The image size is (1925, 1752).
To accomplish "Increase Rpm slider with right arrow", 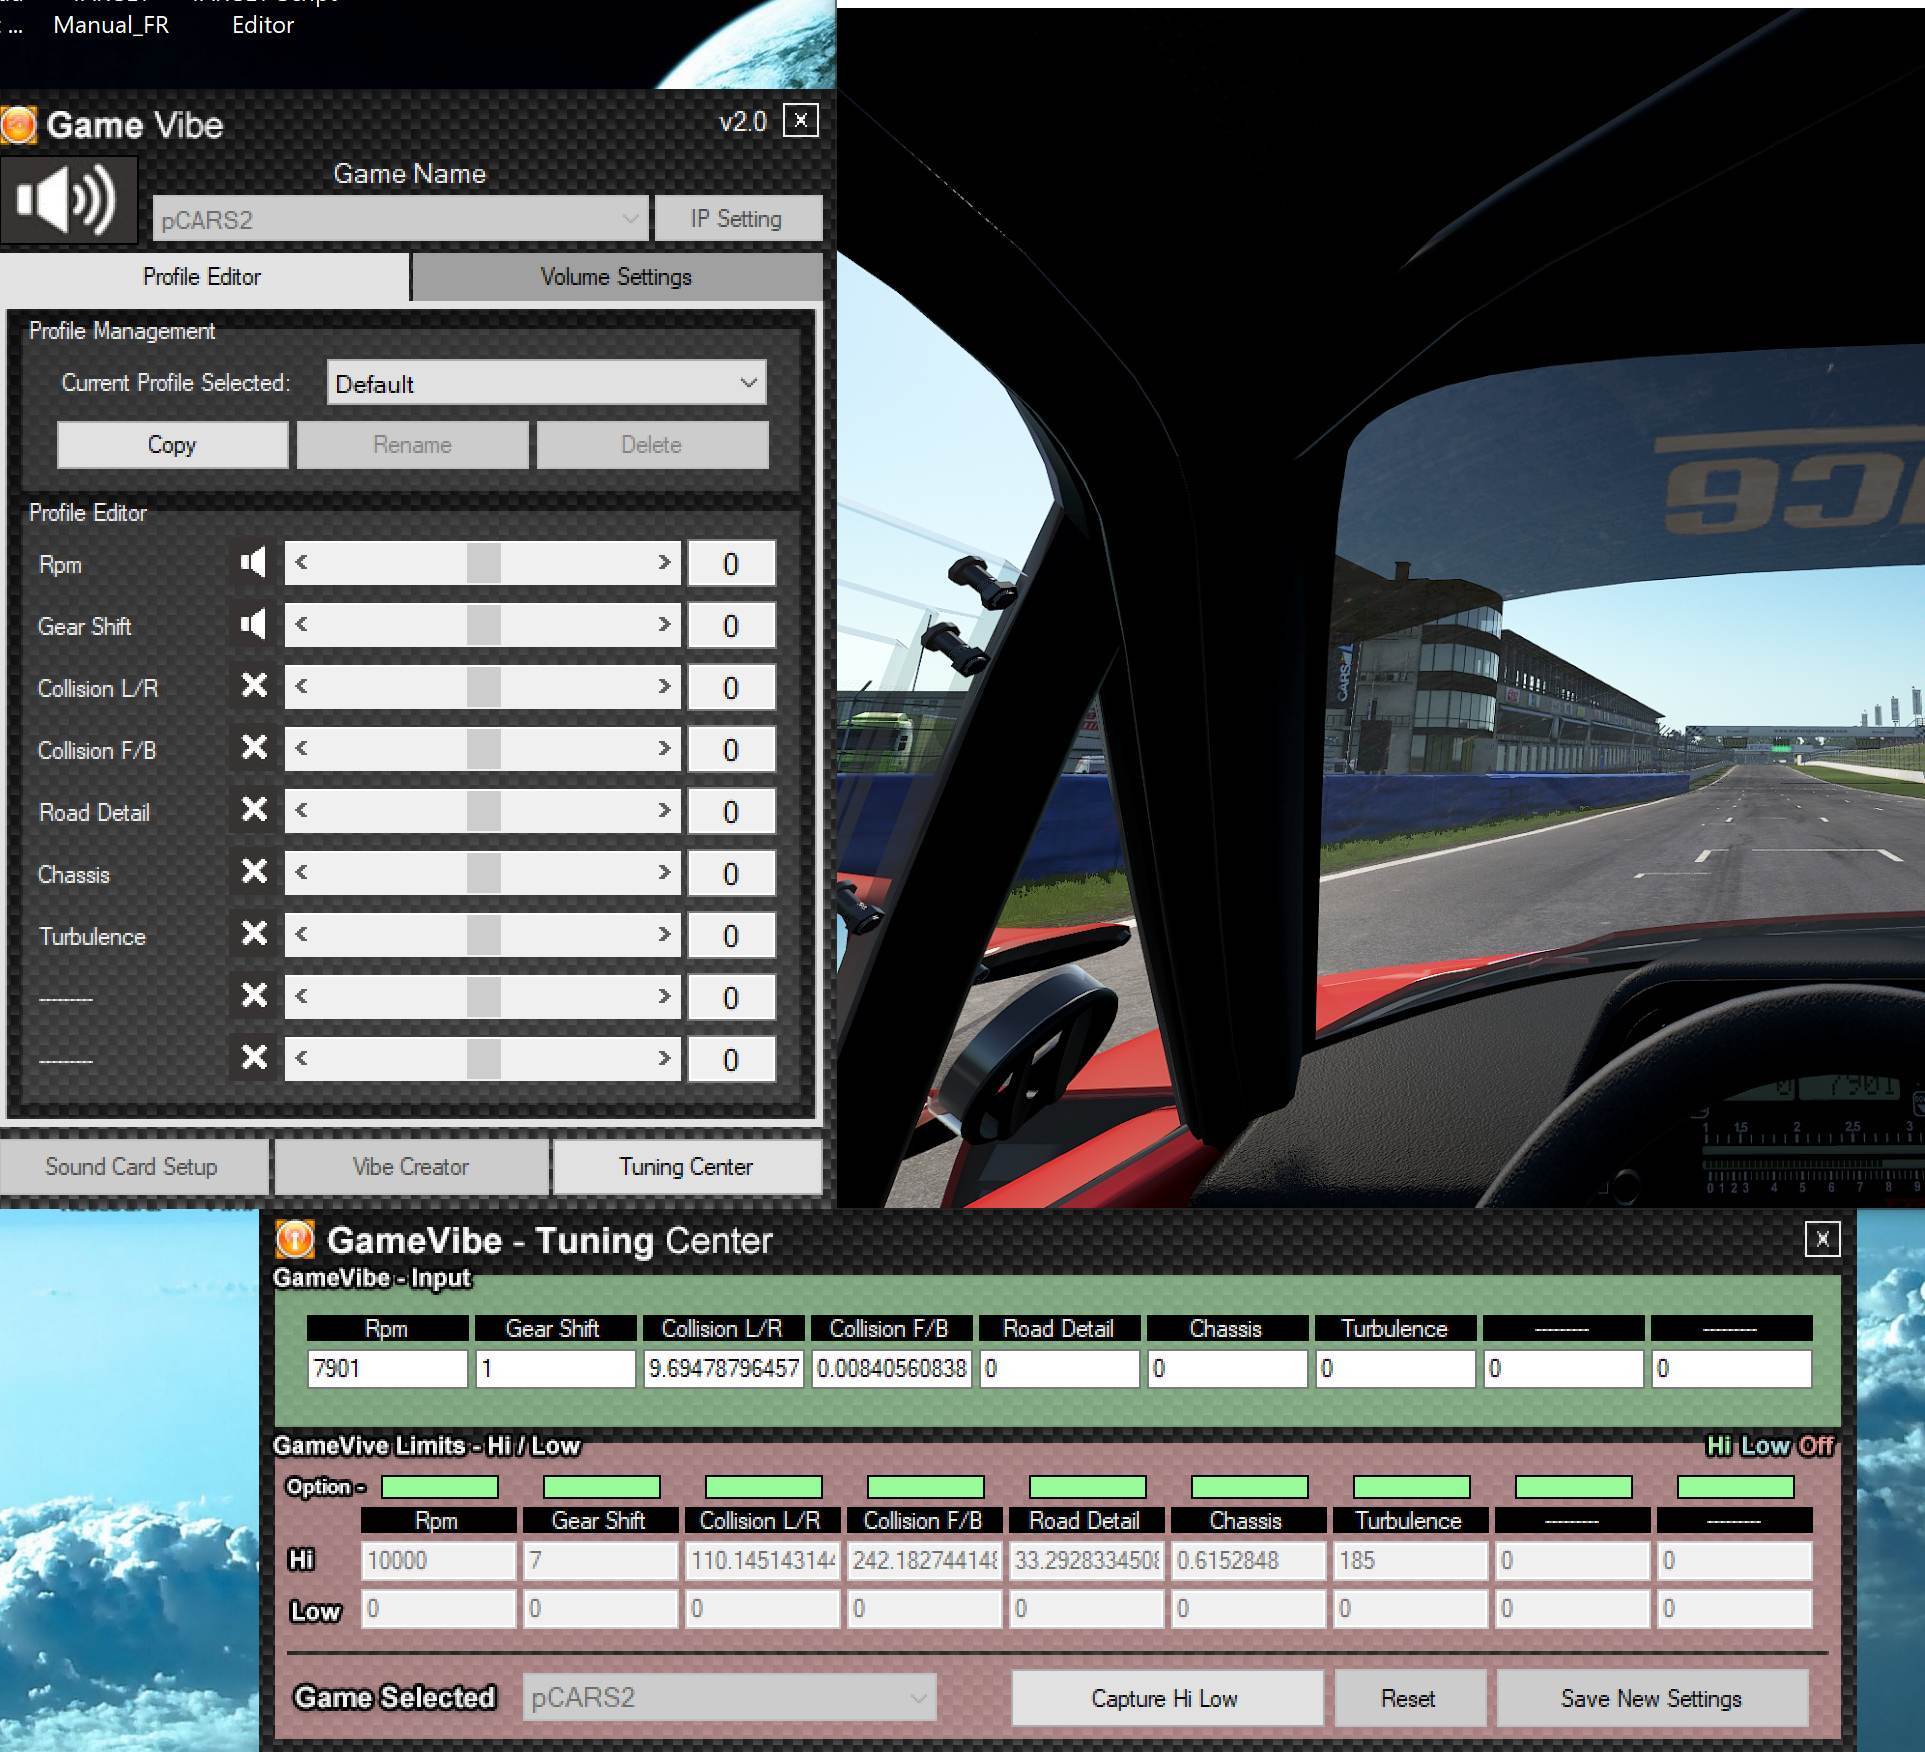I will [x=664, y=563].
